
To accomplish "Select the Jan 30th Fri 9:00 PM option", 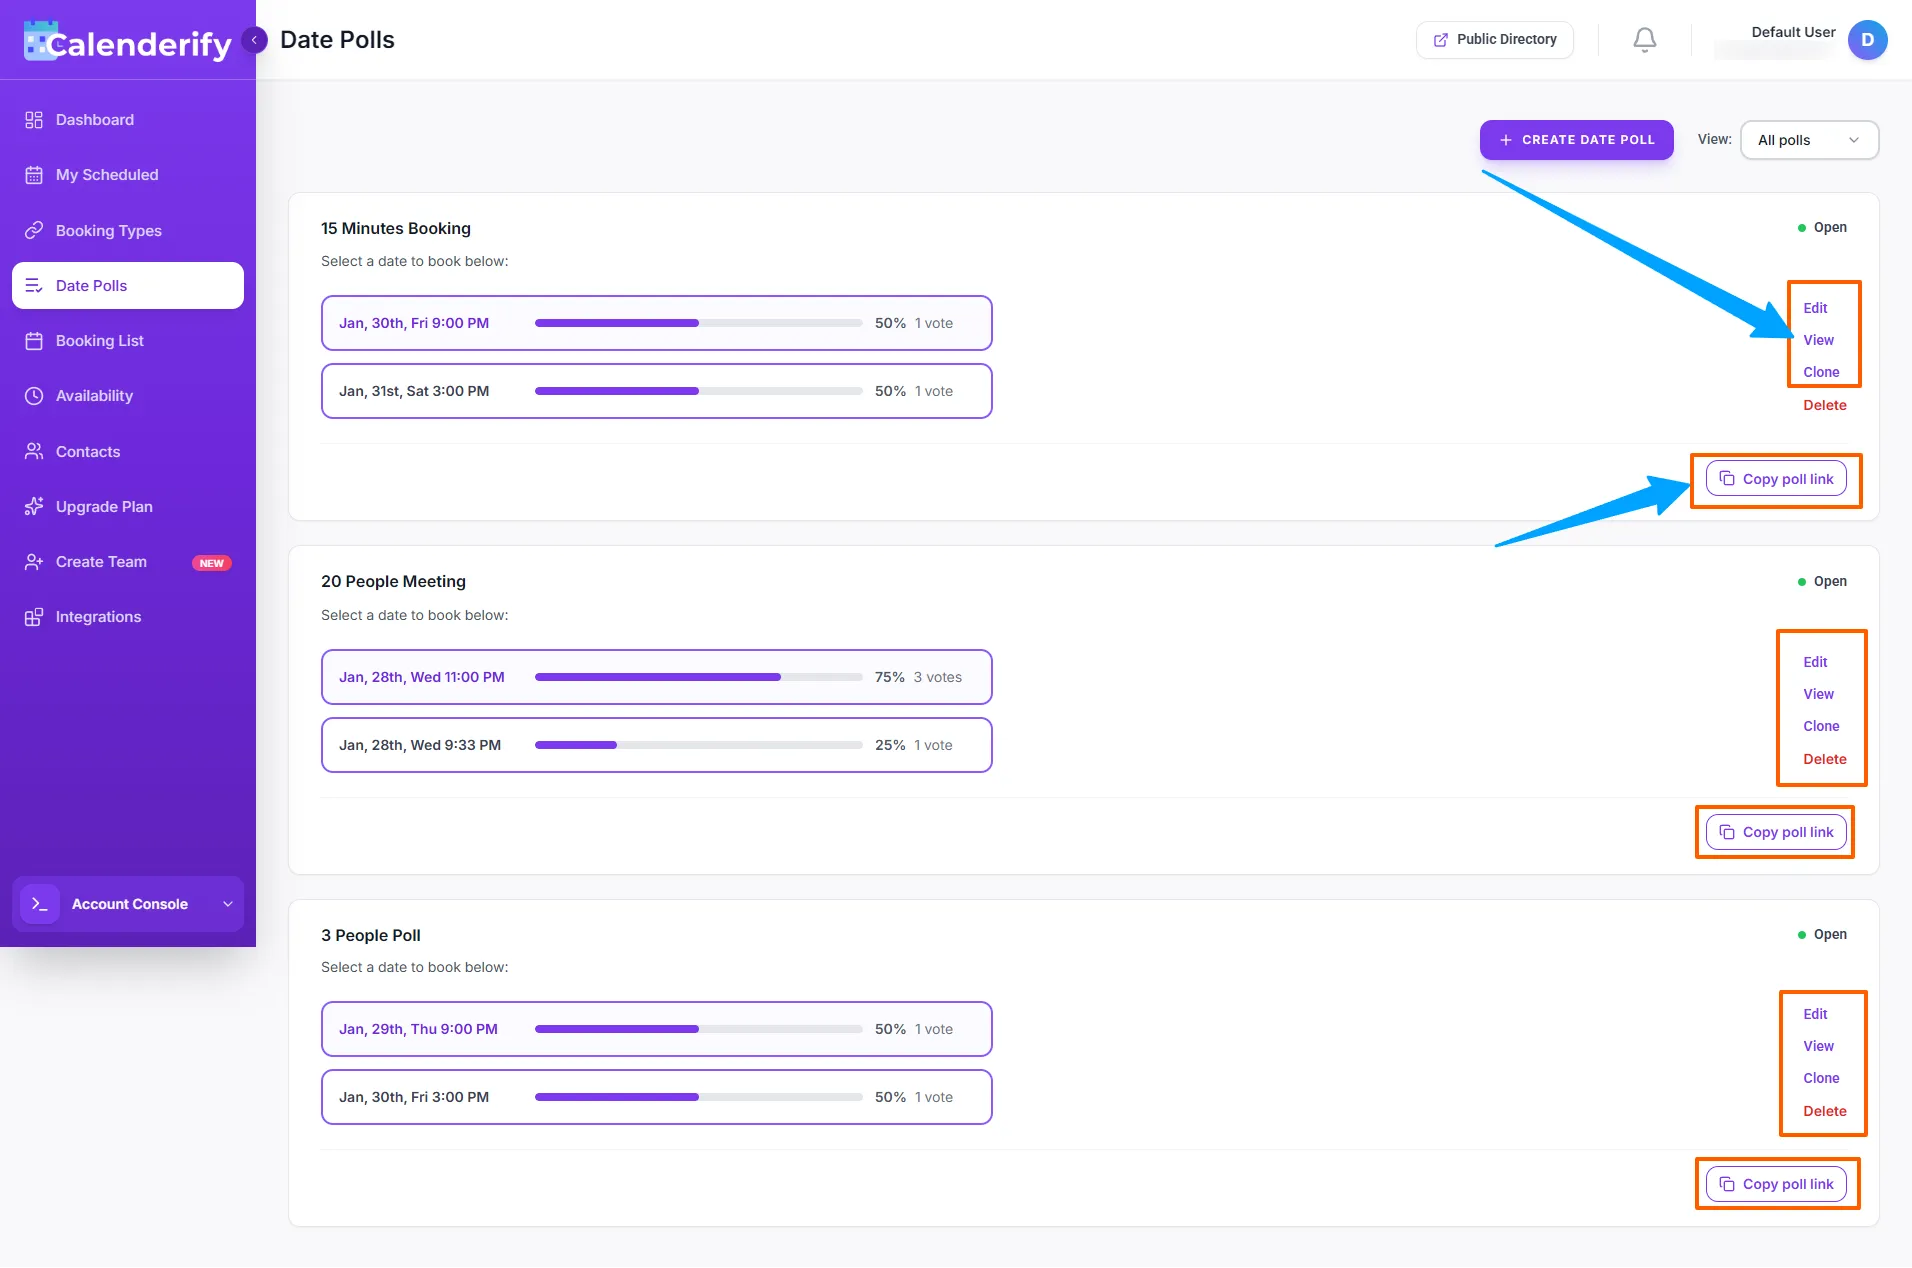I will point(655,322).
